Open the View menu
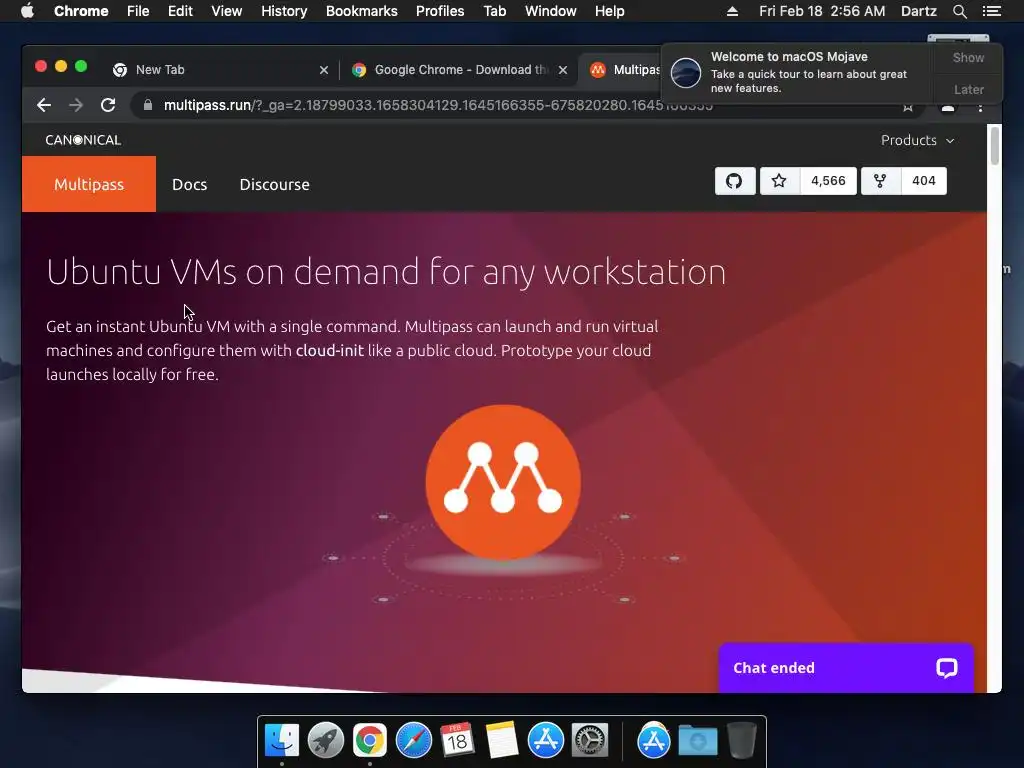Screen dimensions: 1024x768 [x=227, y=11]
